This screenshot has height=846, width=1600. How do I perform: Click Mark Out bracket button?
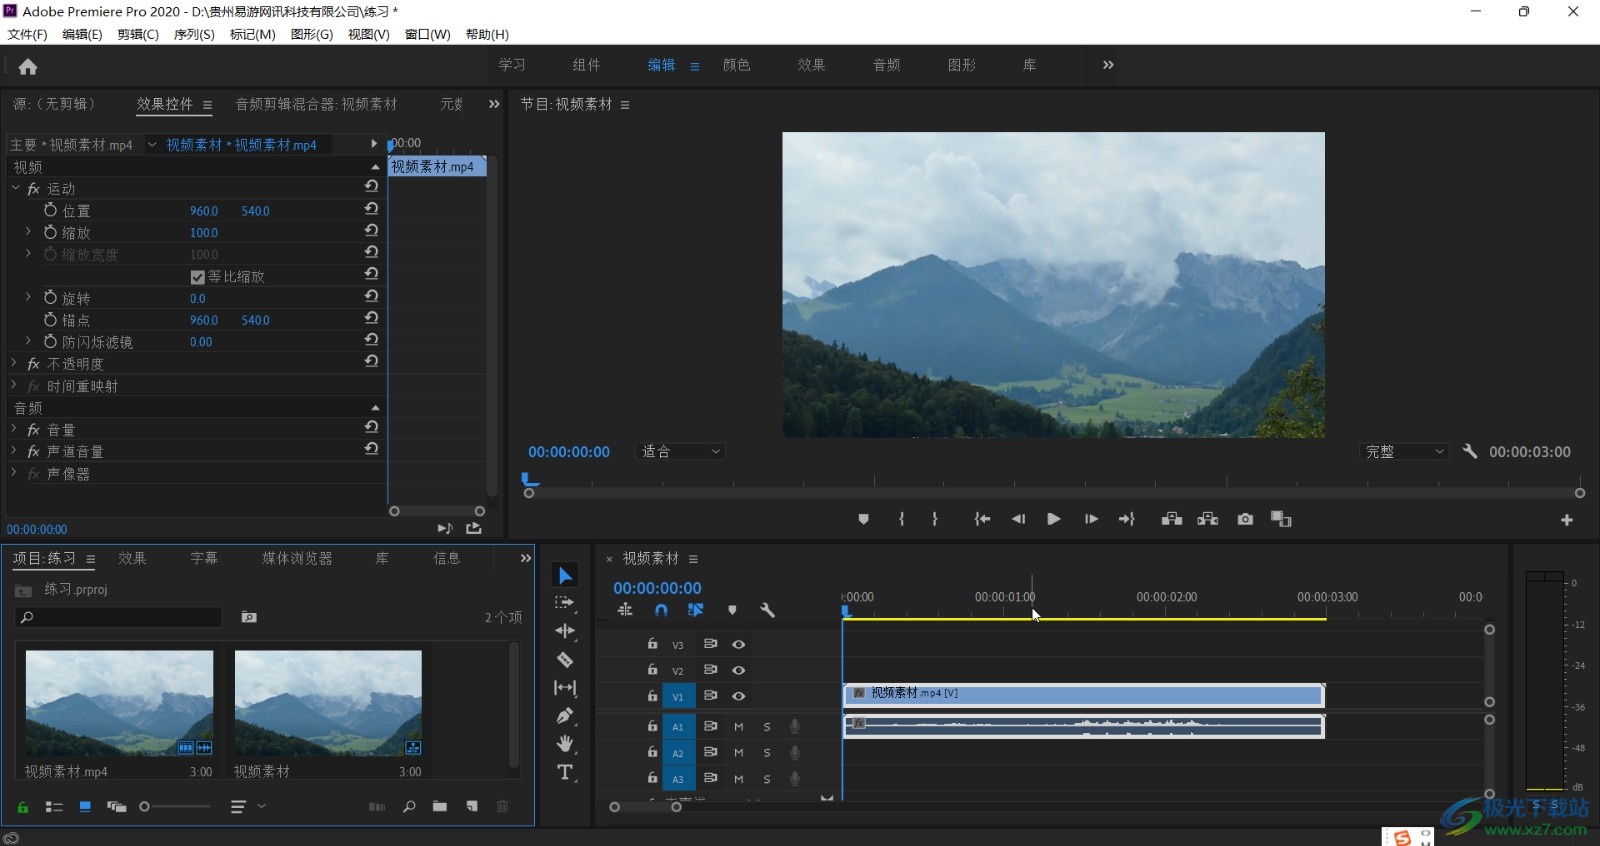(x=935, y=519)
